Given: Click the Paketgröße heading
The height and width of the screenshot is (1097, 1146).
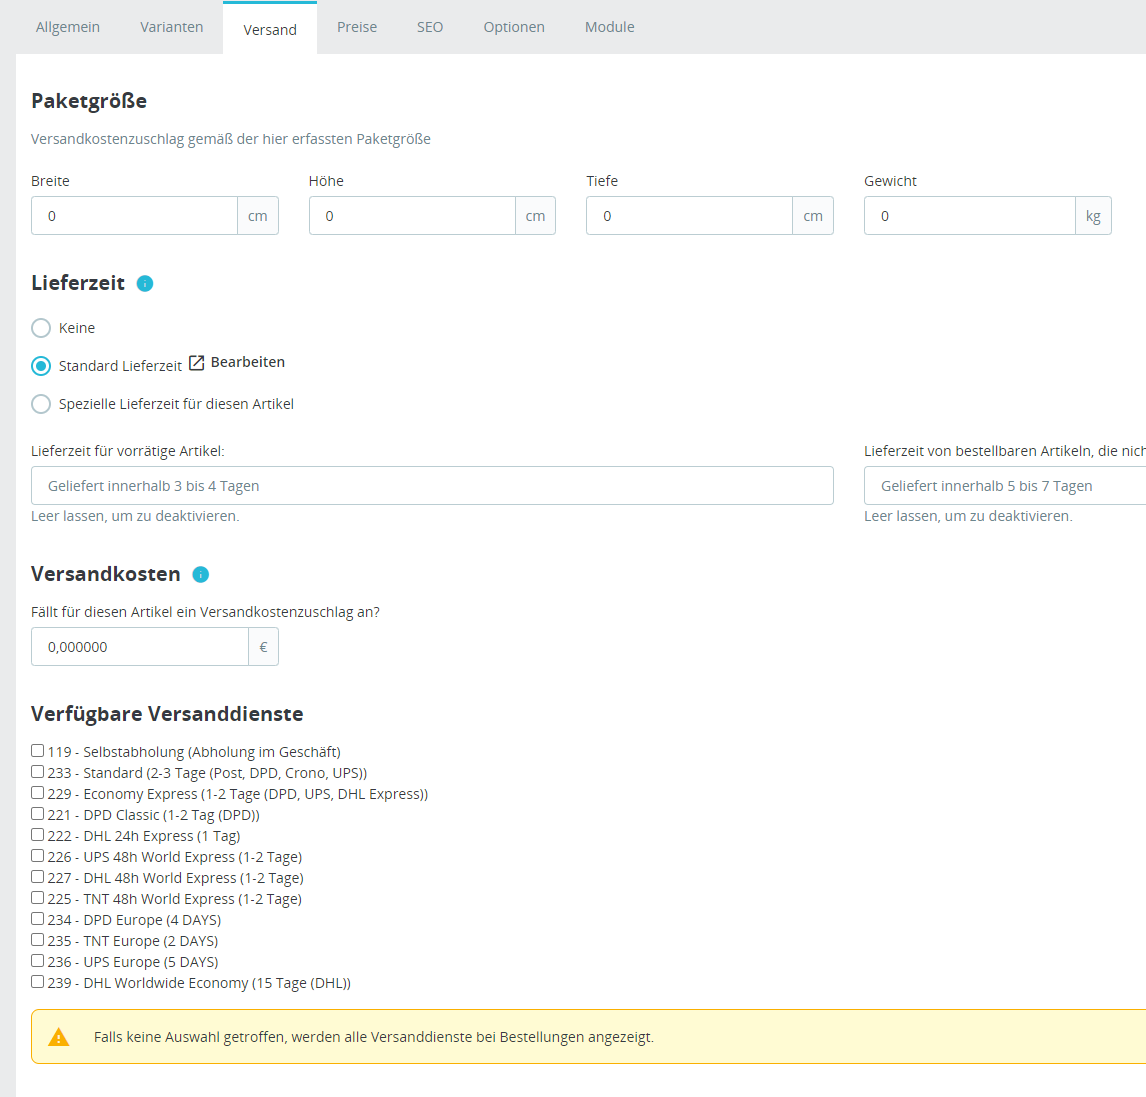Looking at the screenshot, I should pyautogui.click(x=89, y=101).
